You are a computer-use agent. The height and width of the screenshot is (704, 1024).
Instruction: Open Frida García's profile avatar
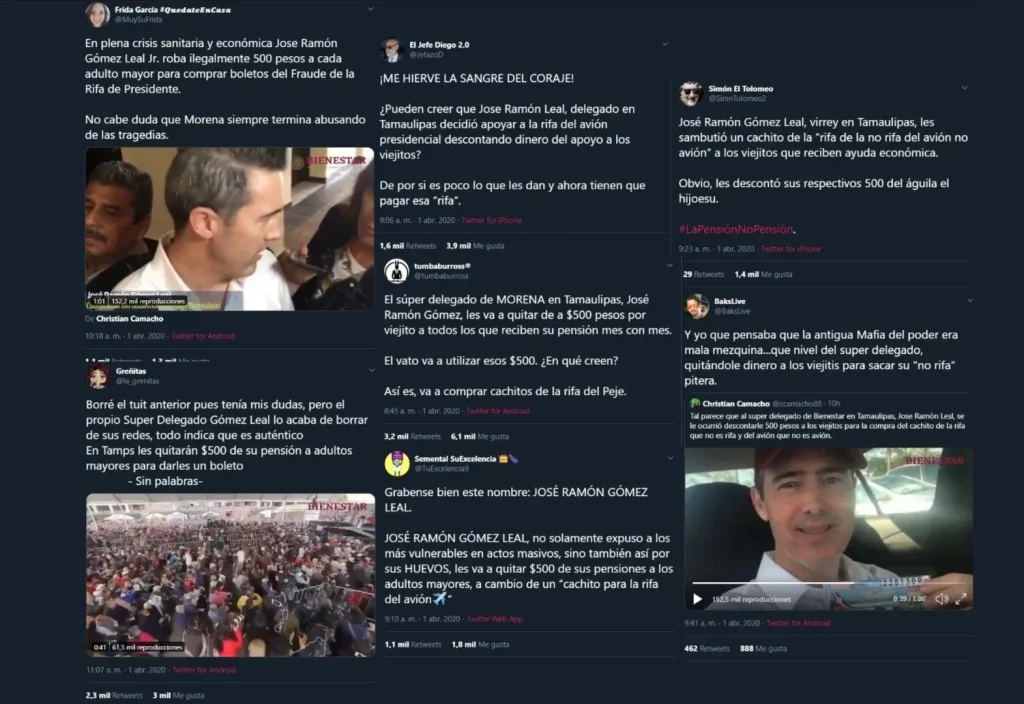click(97, 14)
